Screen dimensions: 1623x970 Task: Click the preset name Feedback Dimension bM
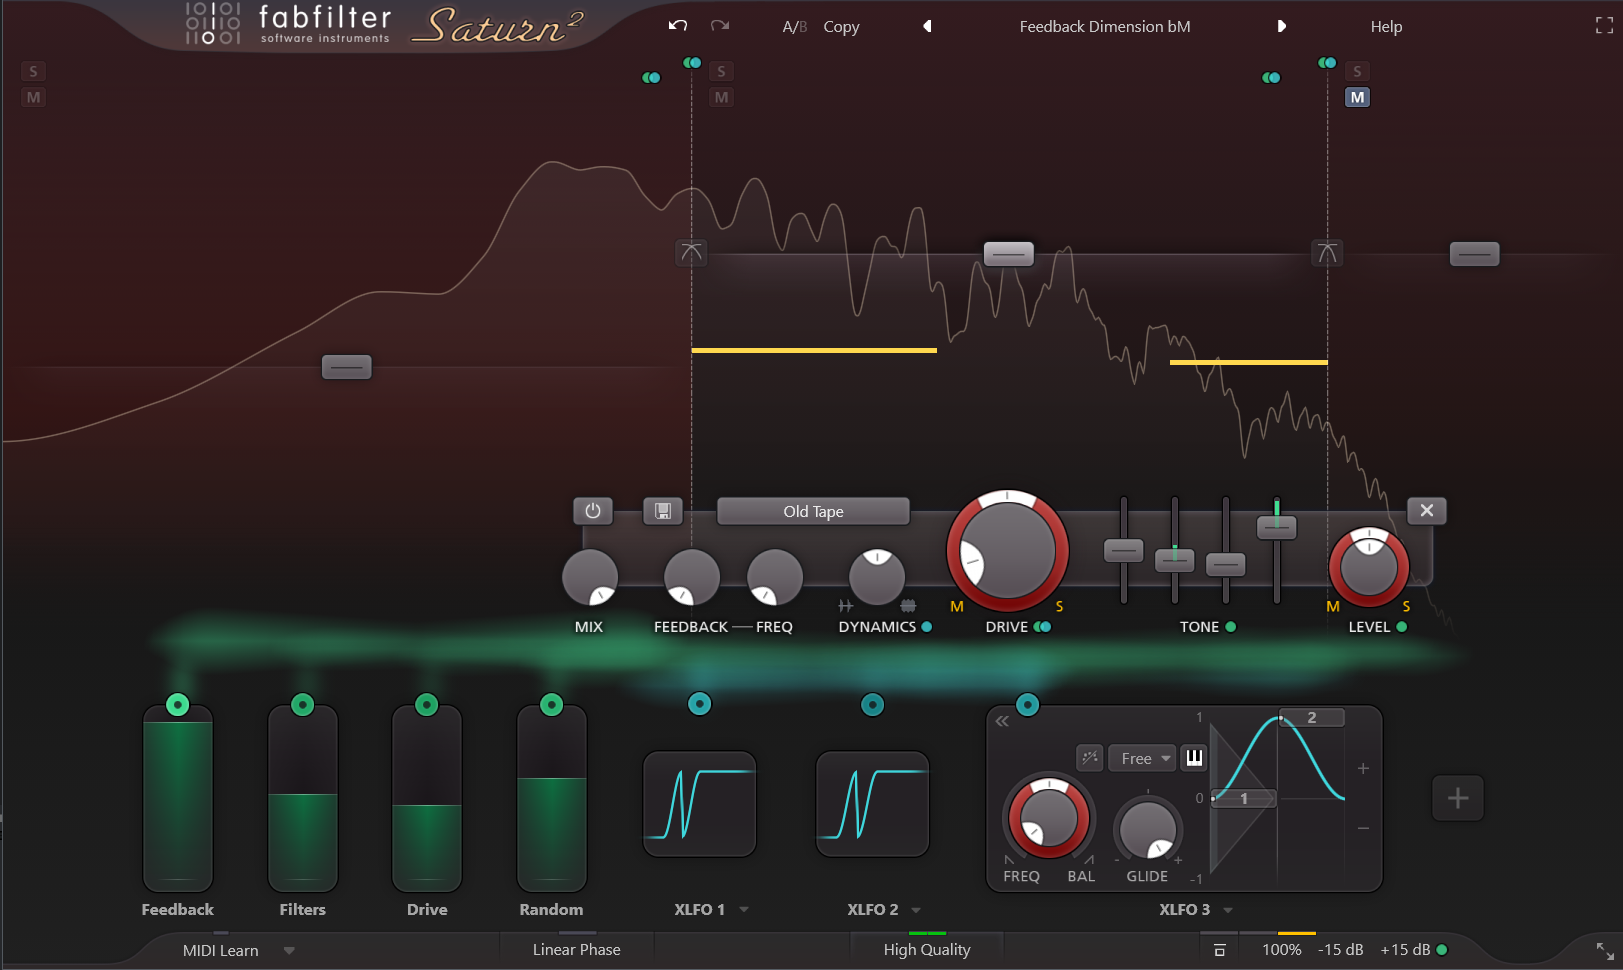pos(1104,26)
